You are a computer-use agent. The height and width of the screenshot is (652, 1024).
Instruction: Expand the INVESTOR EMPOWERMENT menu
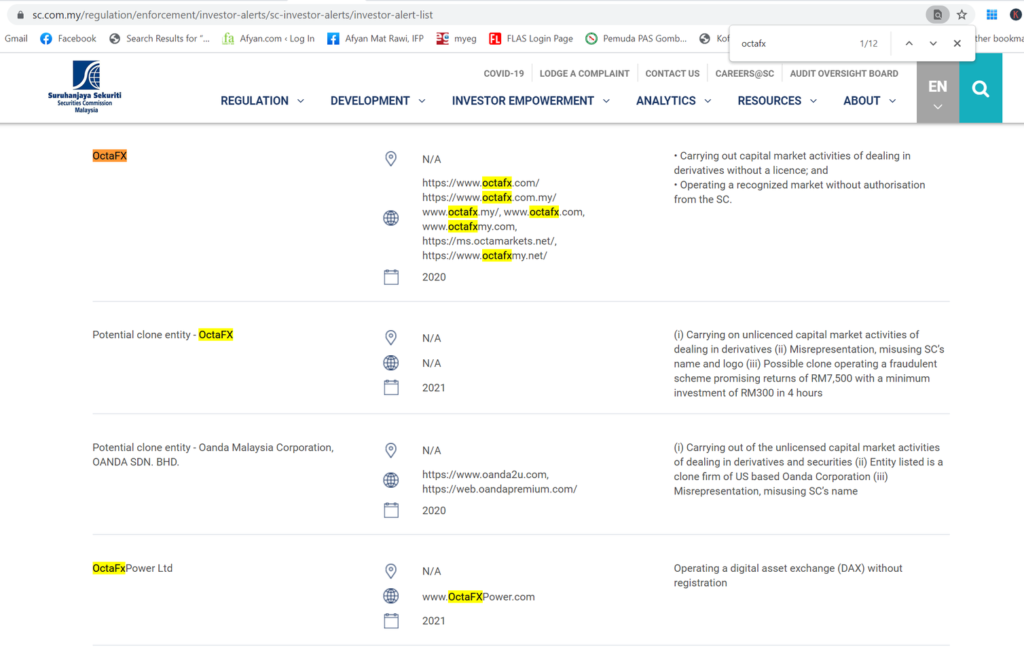click(530, 101)
